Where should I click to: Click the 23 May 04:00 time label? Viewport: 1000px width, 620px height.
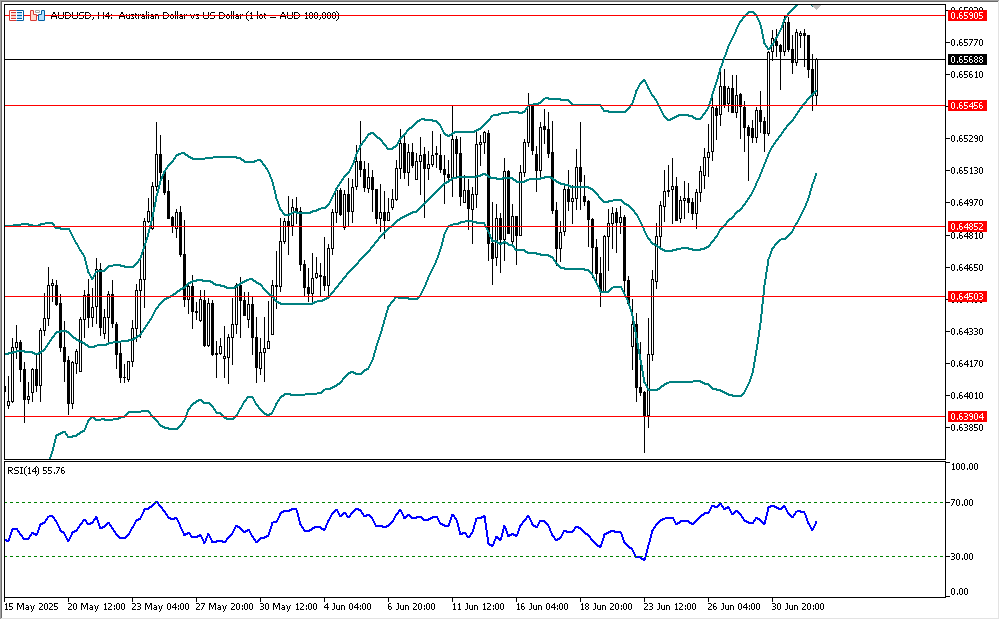[x=161, y=607]
